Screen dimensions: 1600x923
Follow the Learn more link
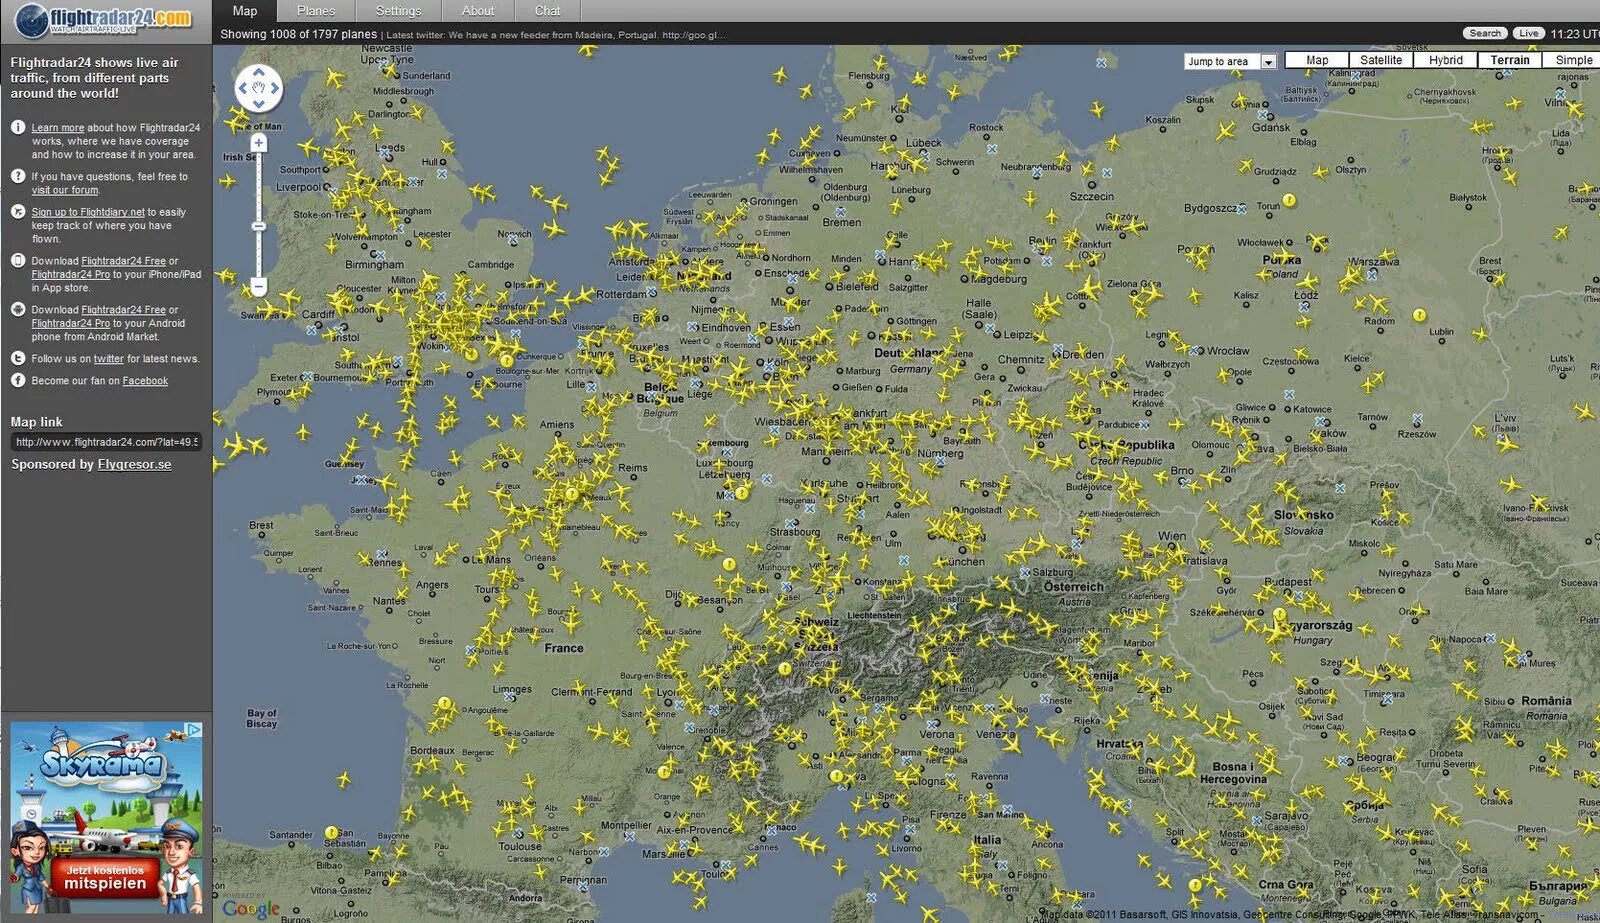[x=57, y=128]
